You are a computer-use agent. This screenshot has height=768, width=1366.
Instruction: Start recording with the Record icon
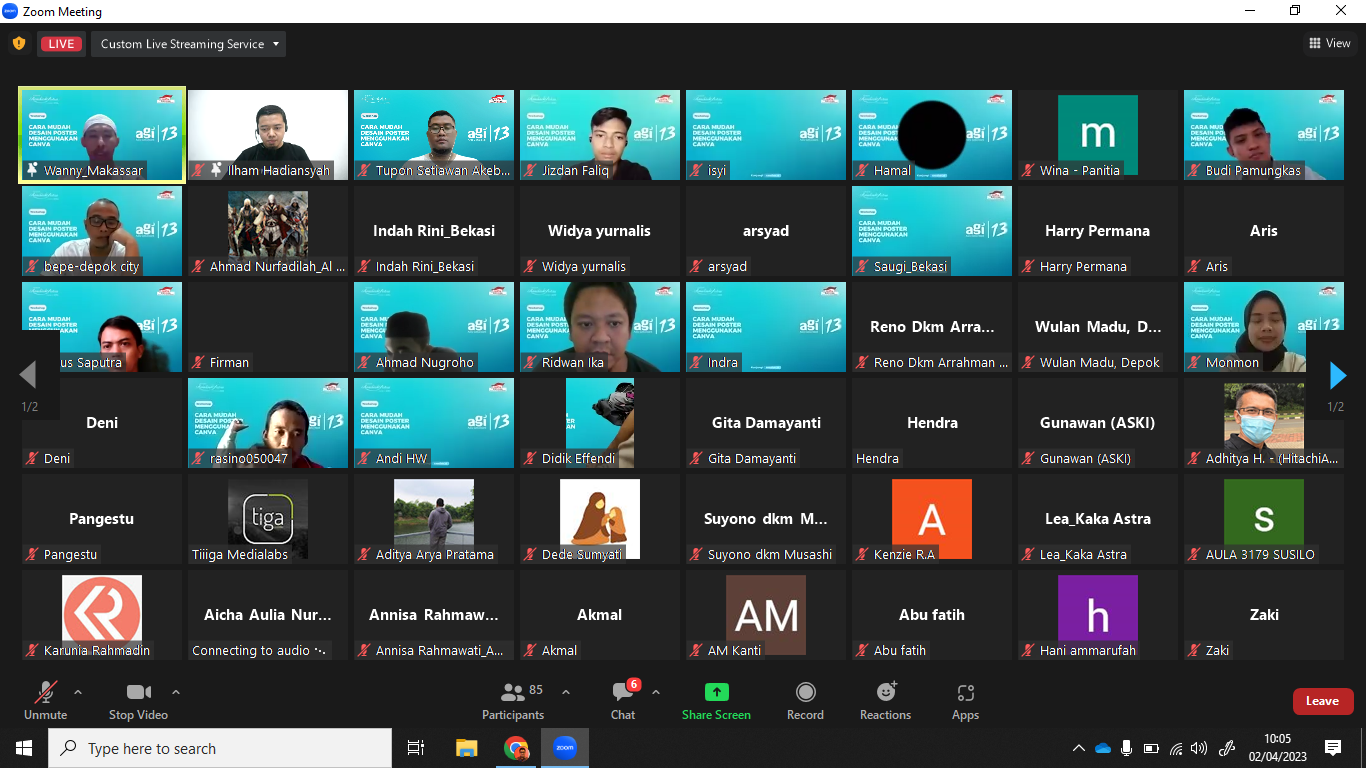805,693
